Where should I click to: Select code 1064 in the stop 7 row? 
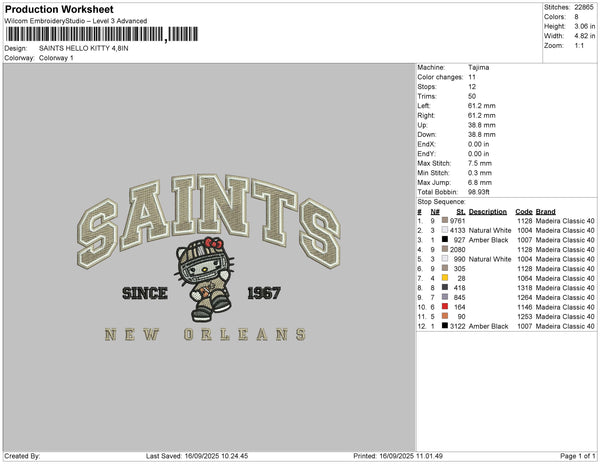(525, 278)
